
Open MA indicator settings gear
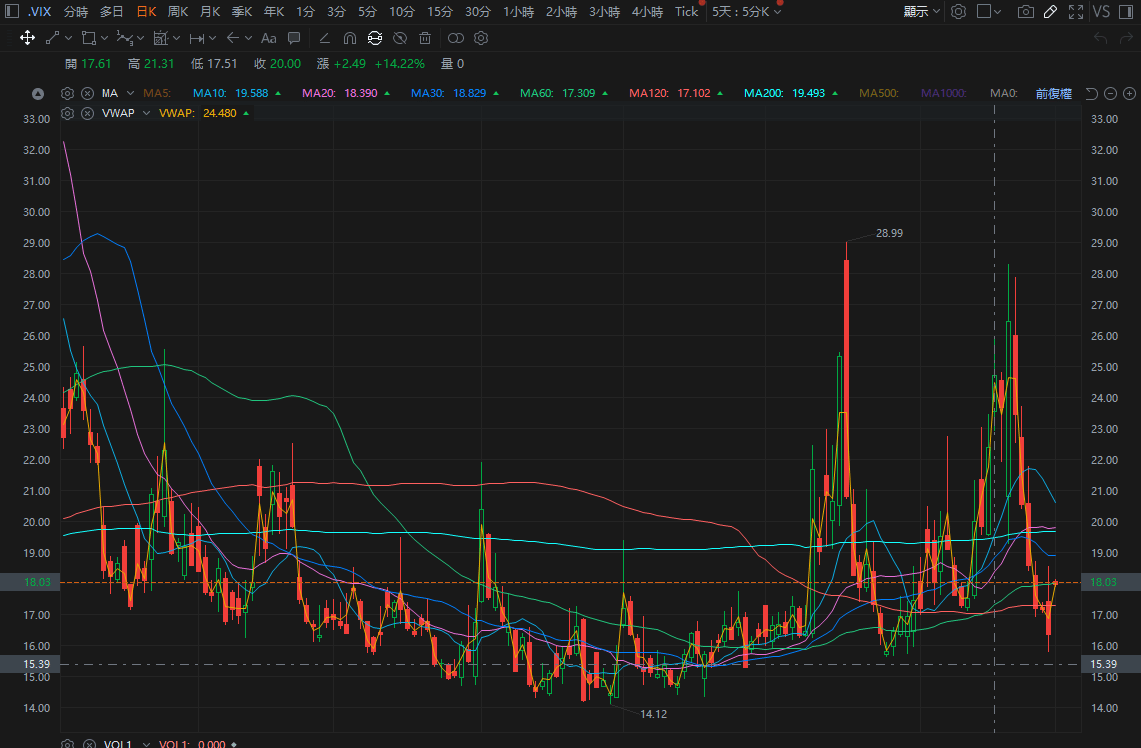point(68,93)
